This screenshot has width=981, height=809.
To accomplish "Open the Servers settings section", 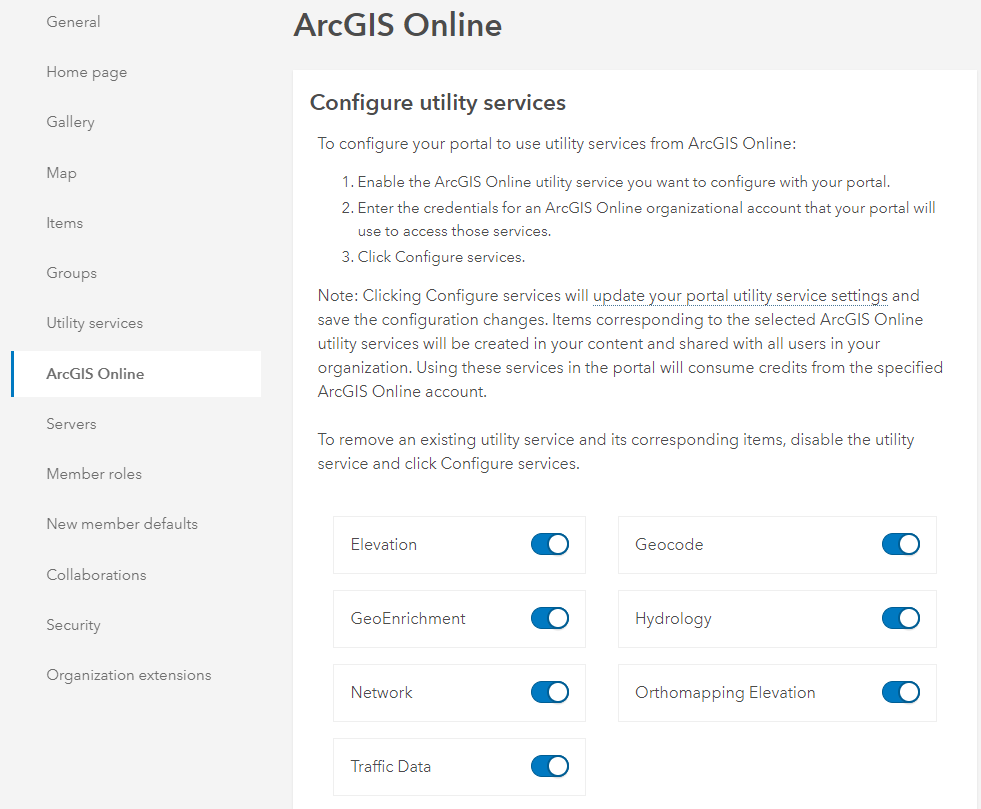I will pos(71,423).
